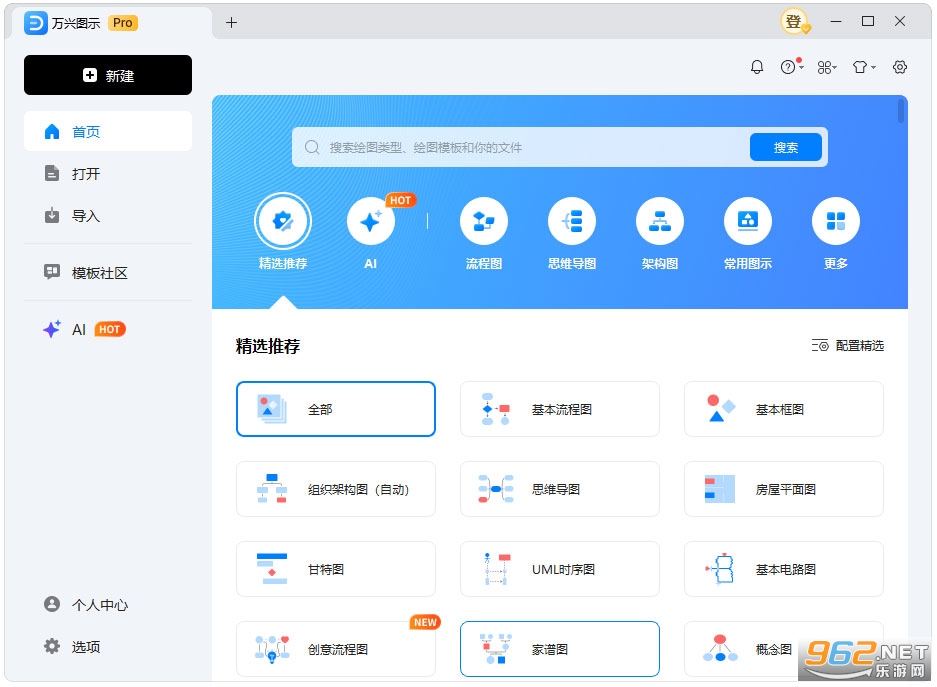This screenshot has width=937, height=687.
Task: Open the skin theme shirt dropdown
Action: pos(863,67)
